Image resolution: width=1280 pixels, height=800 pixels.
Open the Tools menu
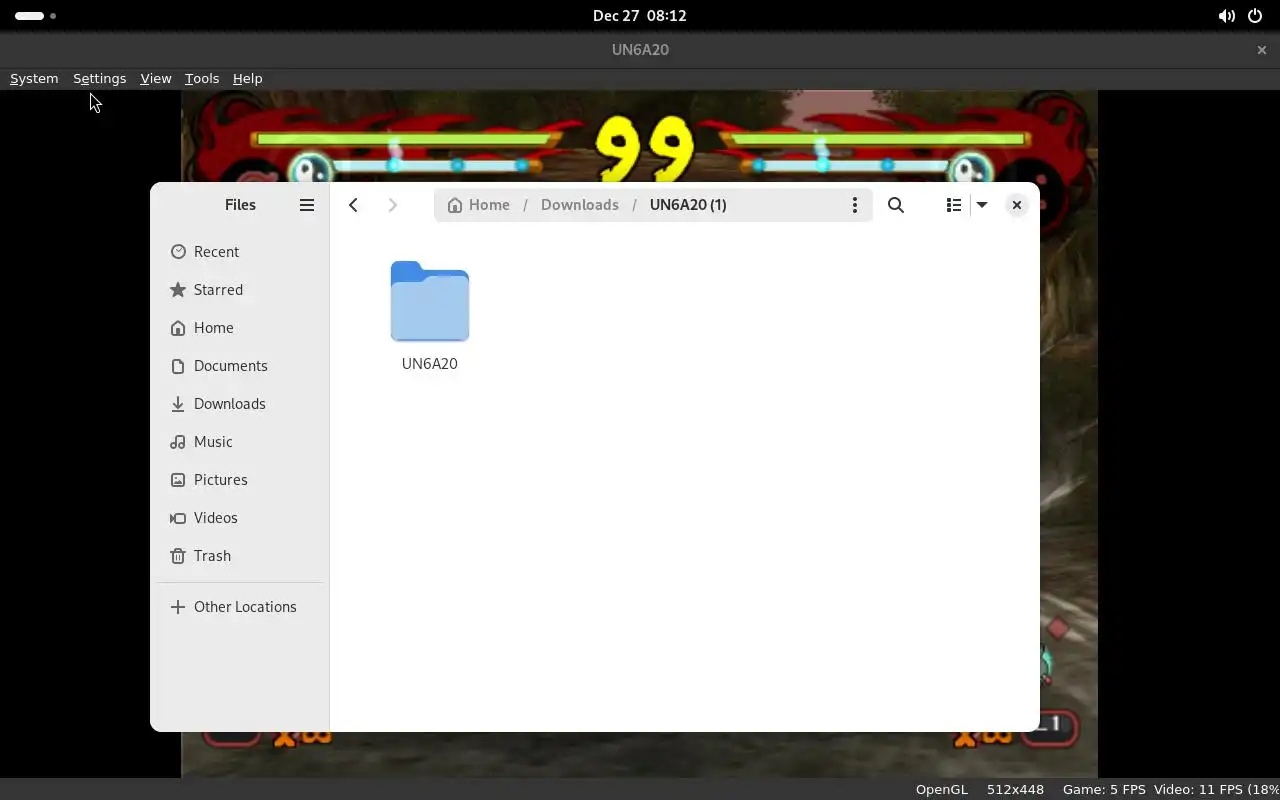(202, 78)
